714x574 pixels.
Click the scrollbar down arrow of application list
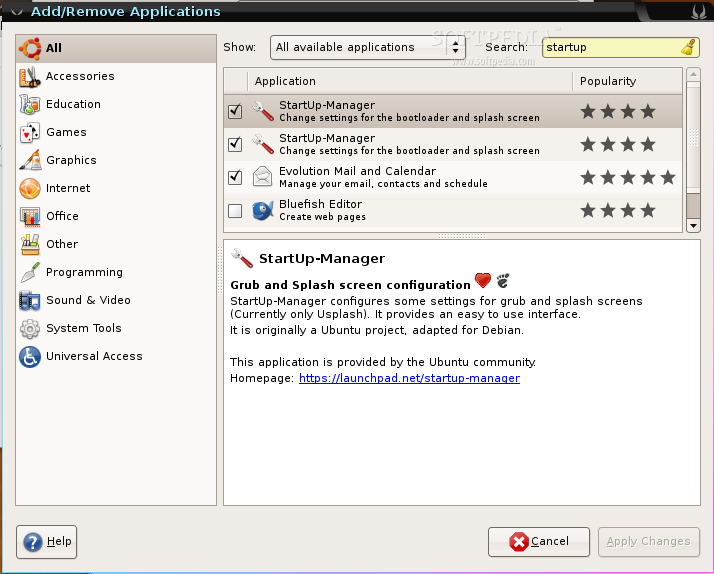pos(693,225)
